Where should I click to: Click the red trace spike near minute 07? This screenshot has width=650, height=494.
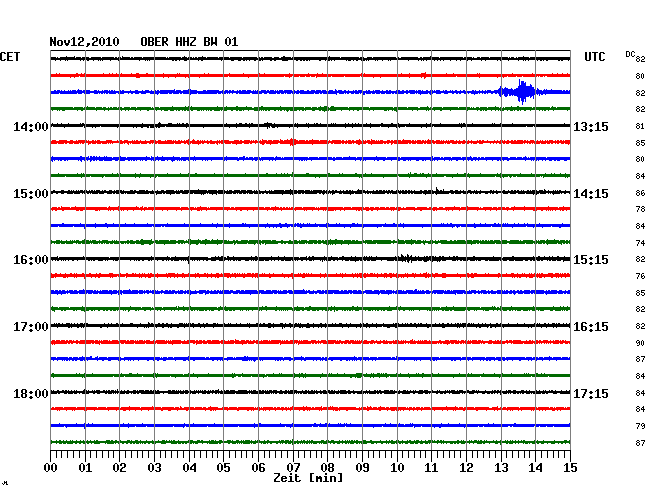[x=292, y=142]
